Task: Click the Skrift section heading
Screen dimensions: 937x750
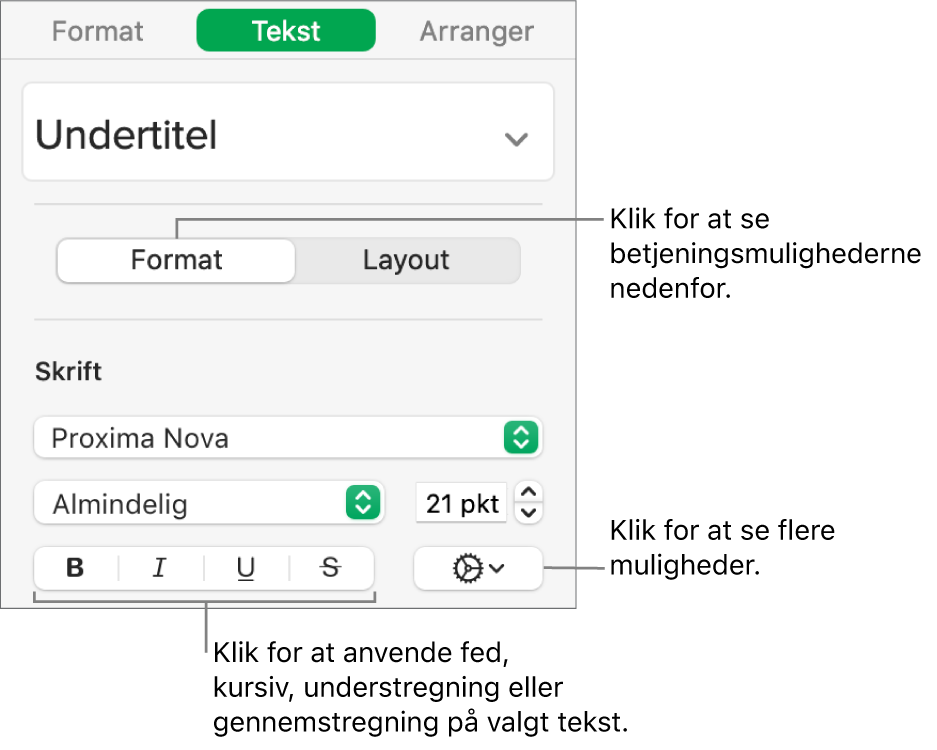Action: (x=68, y=372)
